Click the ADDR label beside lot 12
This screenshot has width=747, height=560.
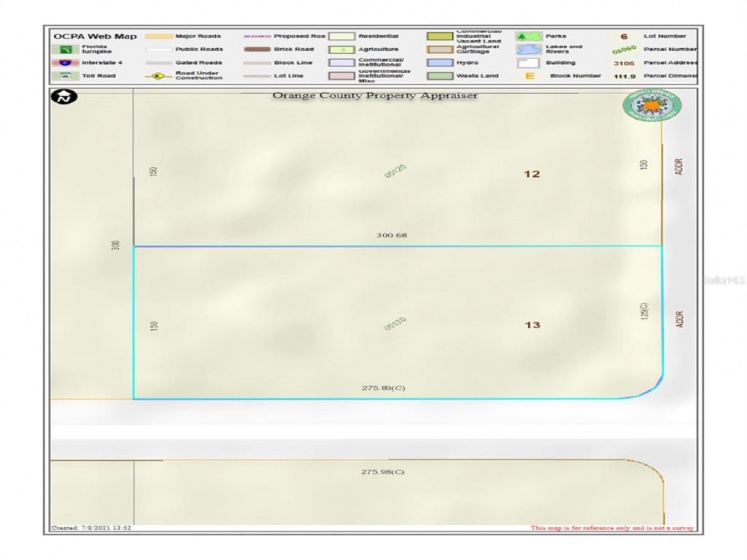click(680, 167)
